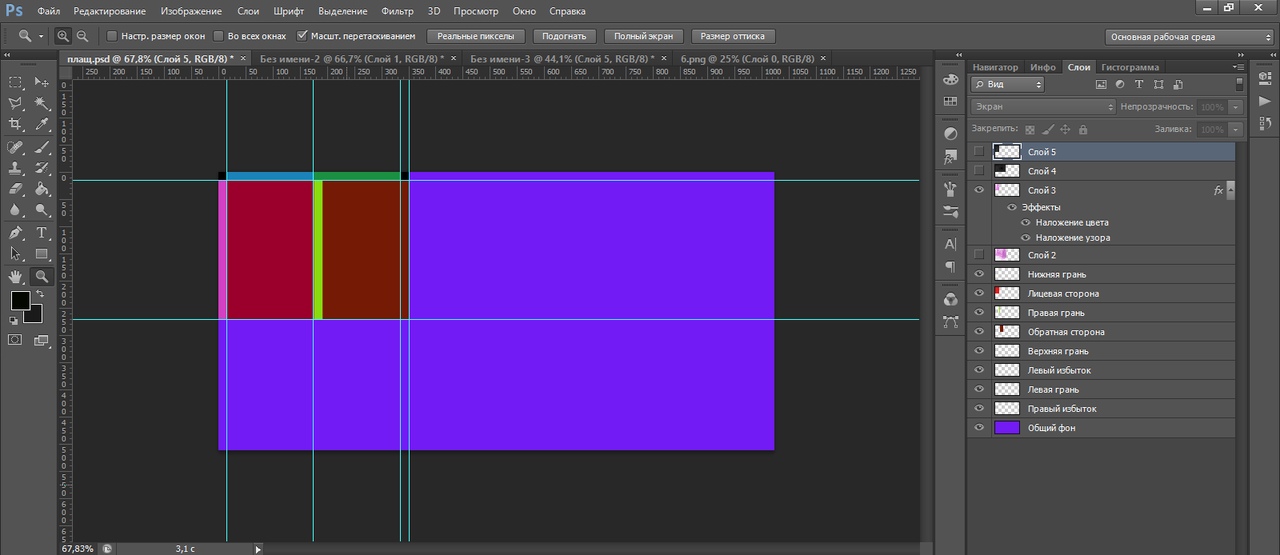Switch to the 'Навигатор' panel tab
The image size is (1280, 555).
995,67
